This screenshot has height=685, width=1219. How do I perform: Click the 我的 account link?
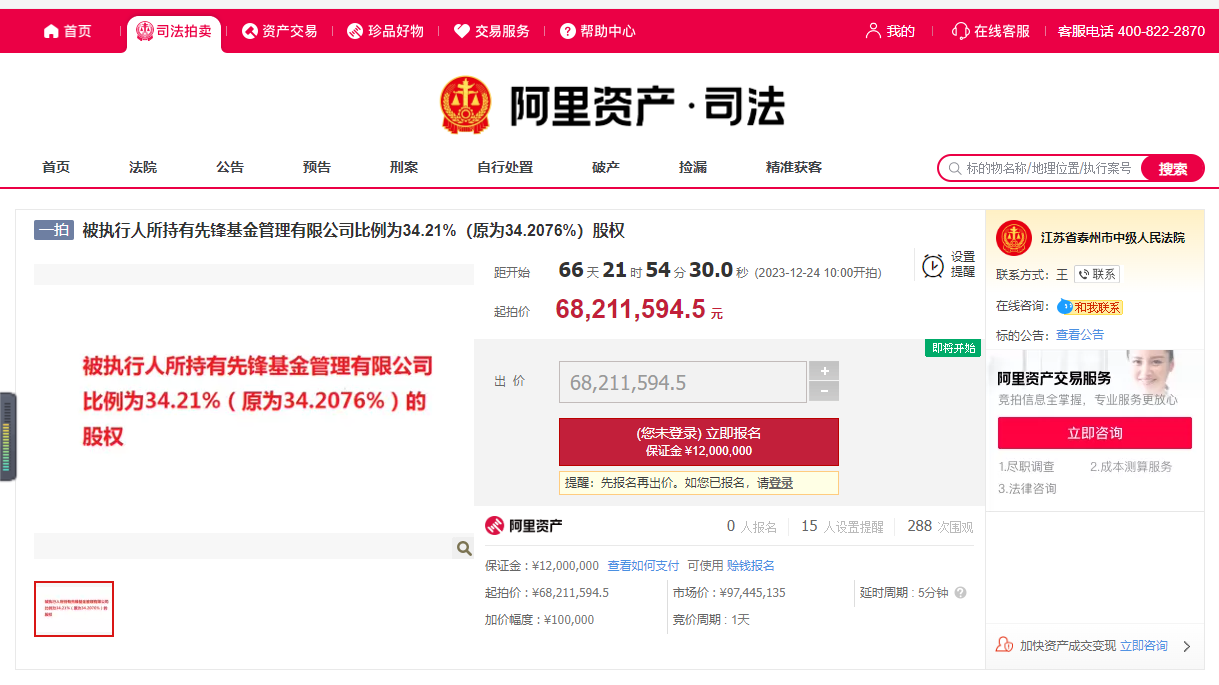click(890, 31)
